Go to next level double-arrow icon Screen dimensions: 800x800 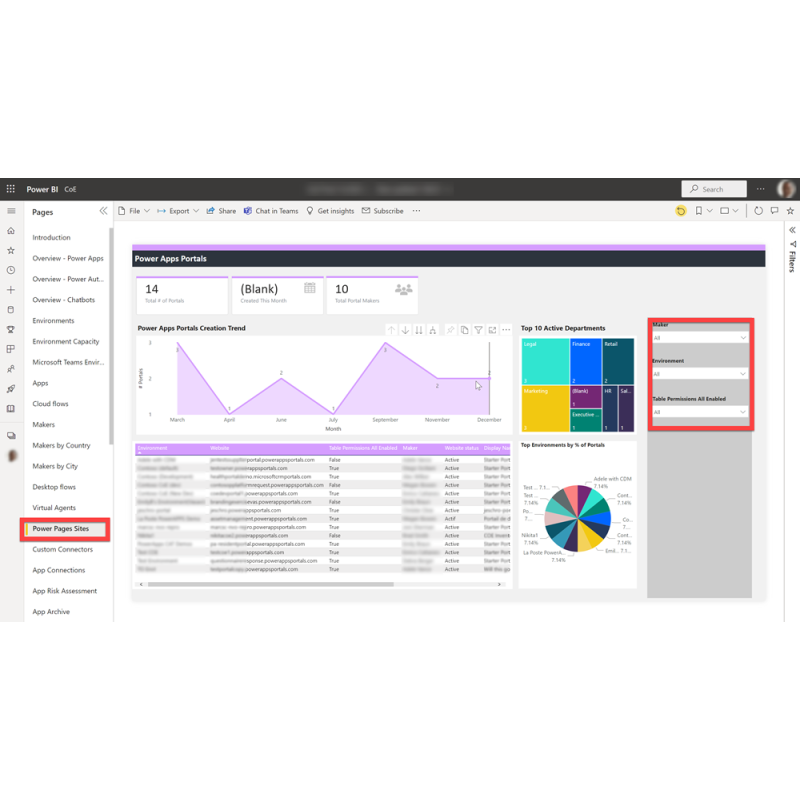pyautogui.click(x=419, y=330)
